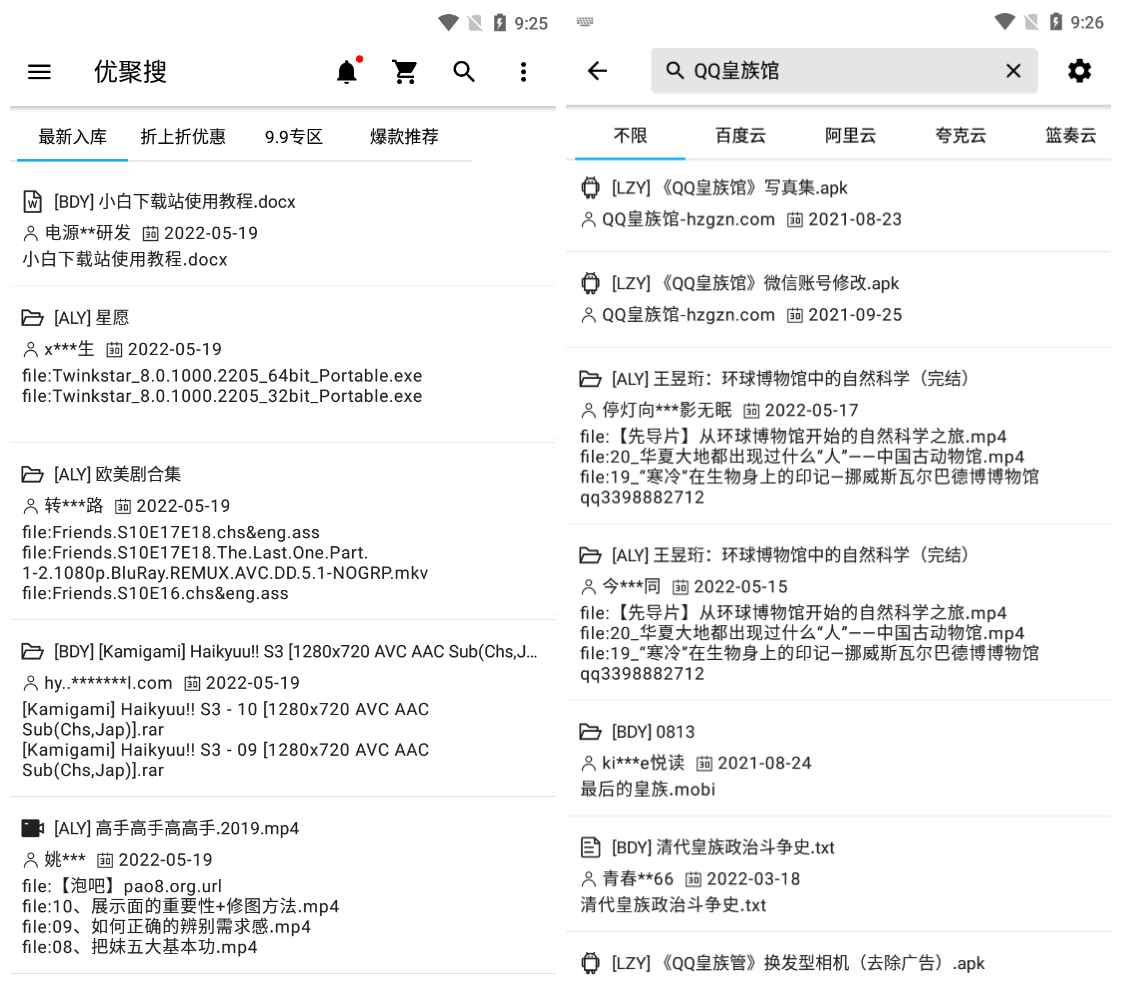The width and height of the screenshot is (1121, 995).
Task: Click text file icon beside 清代皇族政治斗争史.txt
Action: pyautogui.click(x=590, y=847)
